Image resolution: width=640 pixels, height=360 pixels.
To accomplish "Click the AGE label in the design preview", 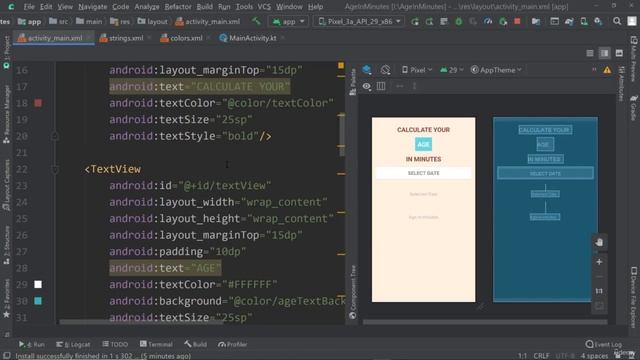I will coord(423,144).
